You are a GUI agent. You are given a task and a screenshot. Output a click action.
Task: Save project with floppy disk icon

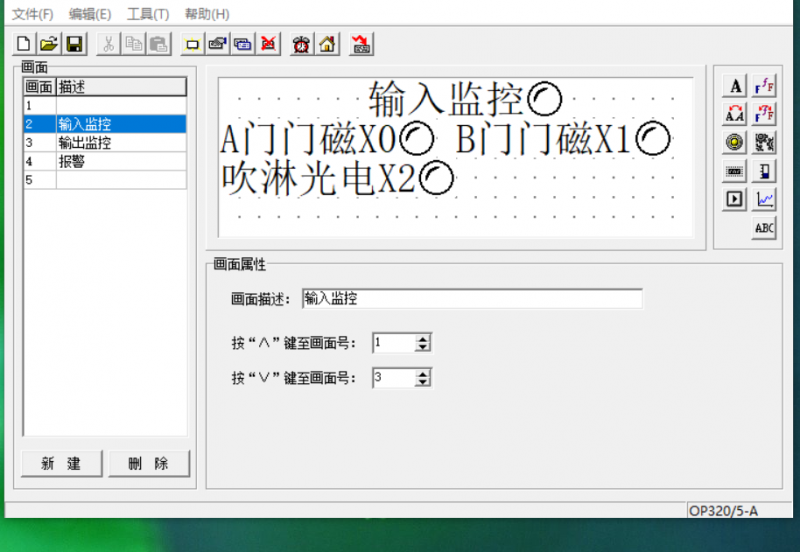tap(74, 44)
